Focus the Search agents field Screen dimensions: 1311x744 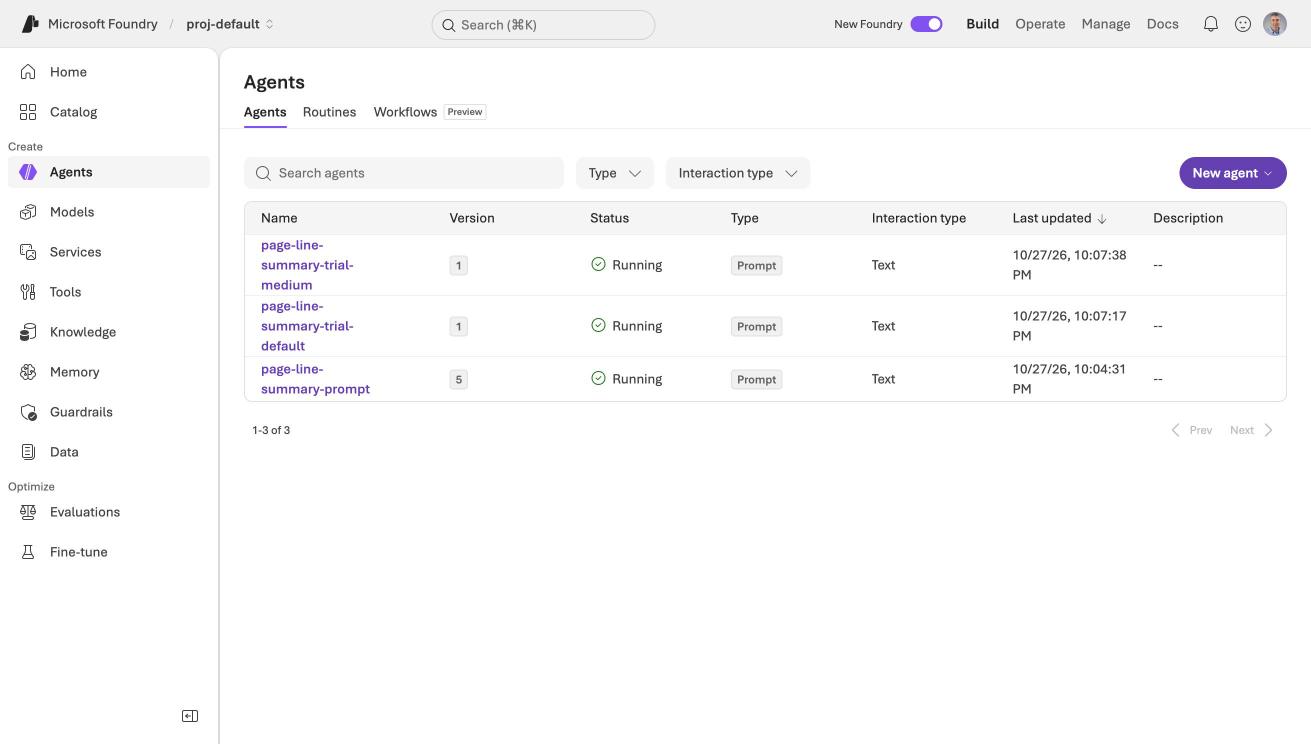[x=404, y=173]
